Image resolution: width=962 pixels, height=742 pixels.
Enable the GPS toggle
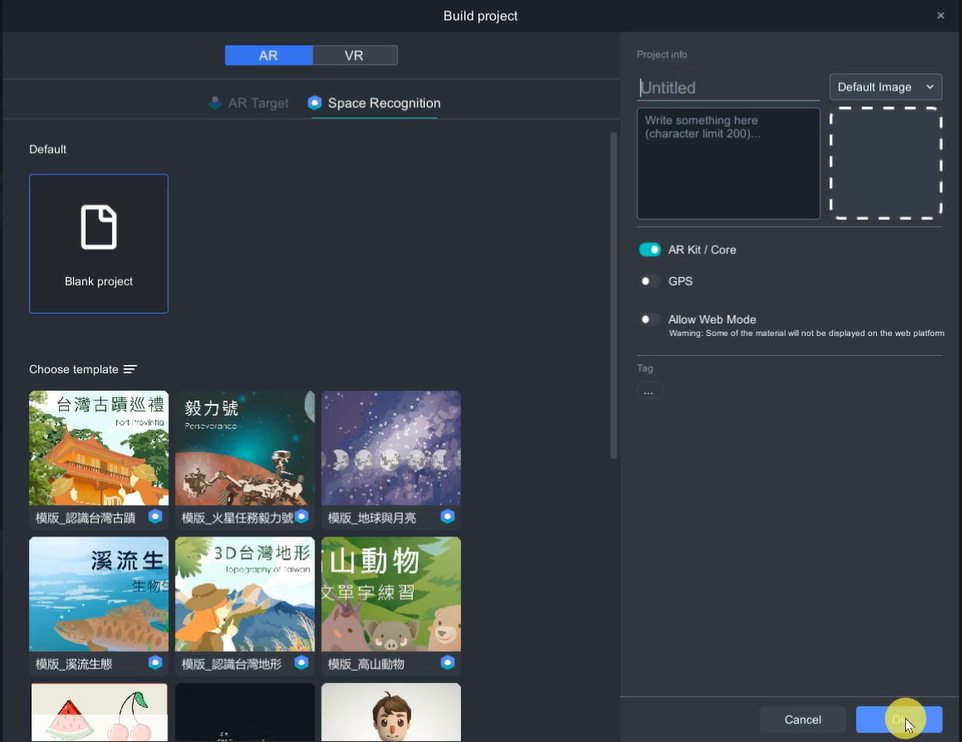click(650, 281)
